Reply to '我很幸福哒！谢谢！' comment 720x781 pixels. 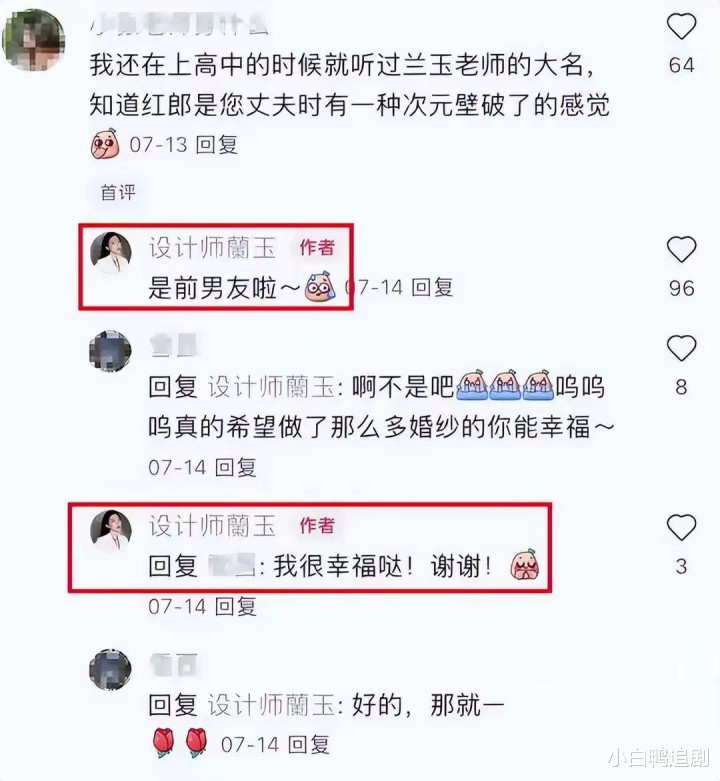click(x=236, y=606)
